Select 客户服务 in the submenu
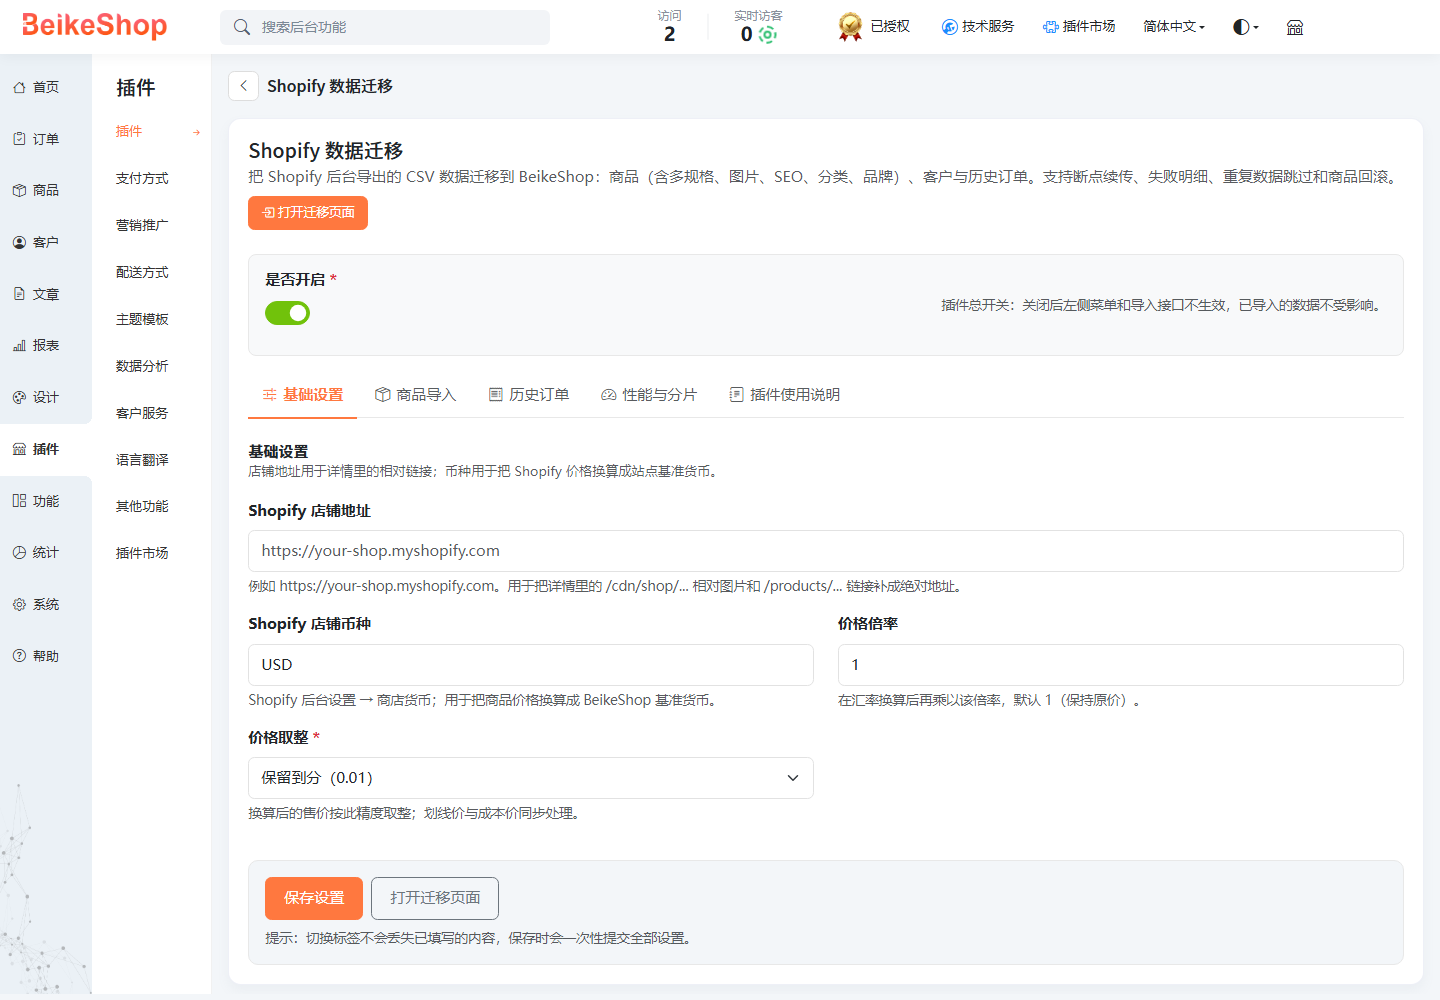The height and width of the screenshot is (1000, 1440). [142, 413]
